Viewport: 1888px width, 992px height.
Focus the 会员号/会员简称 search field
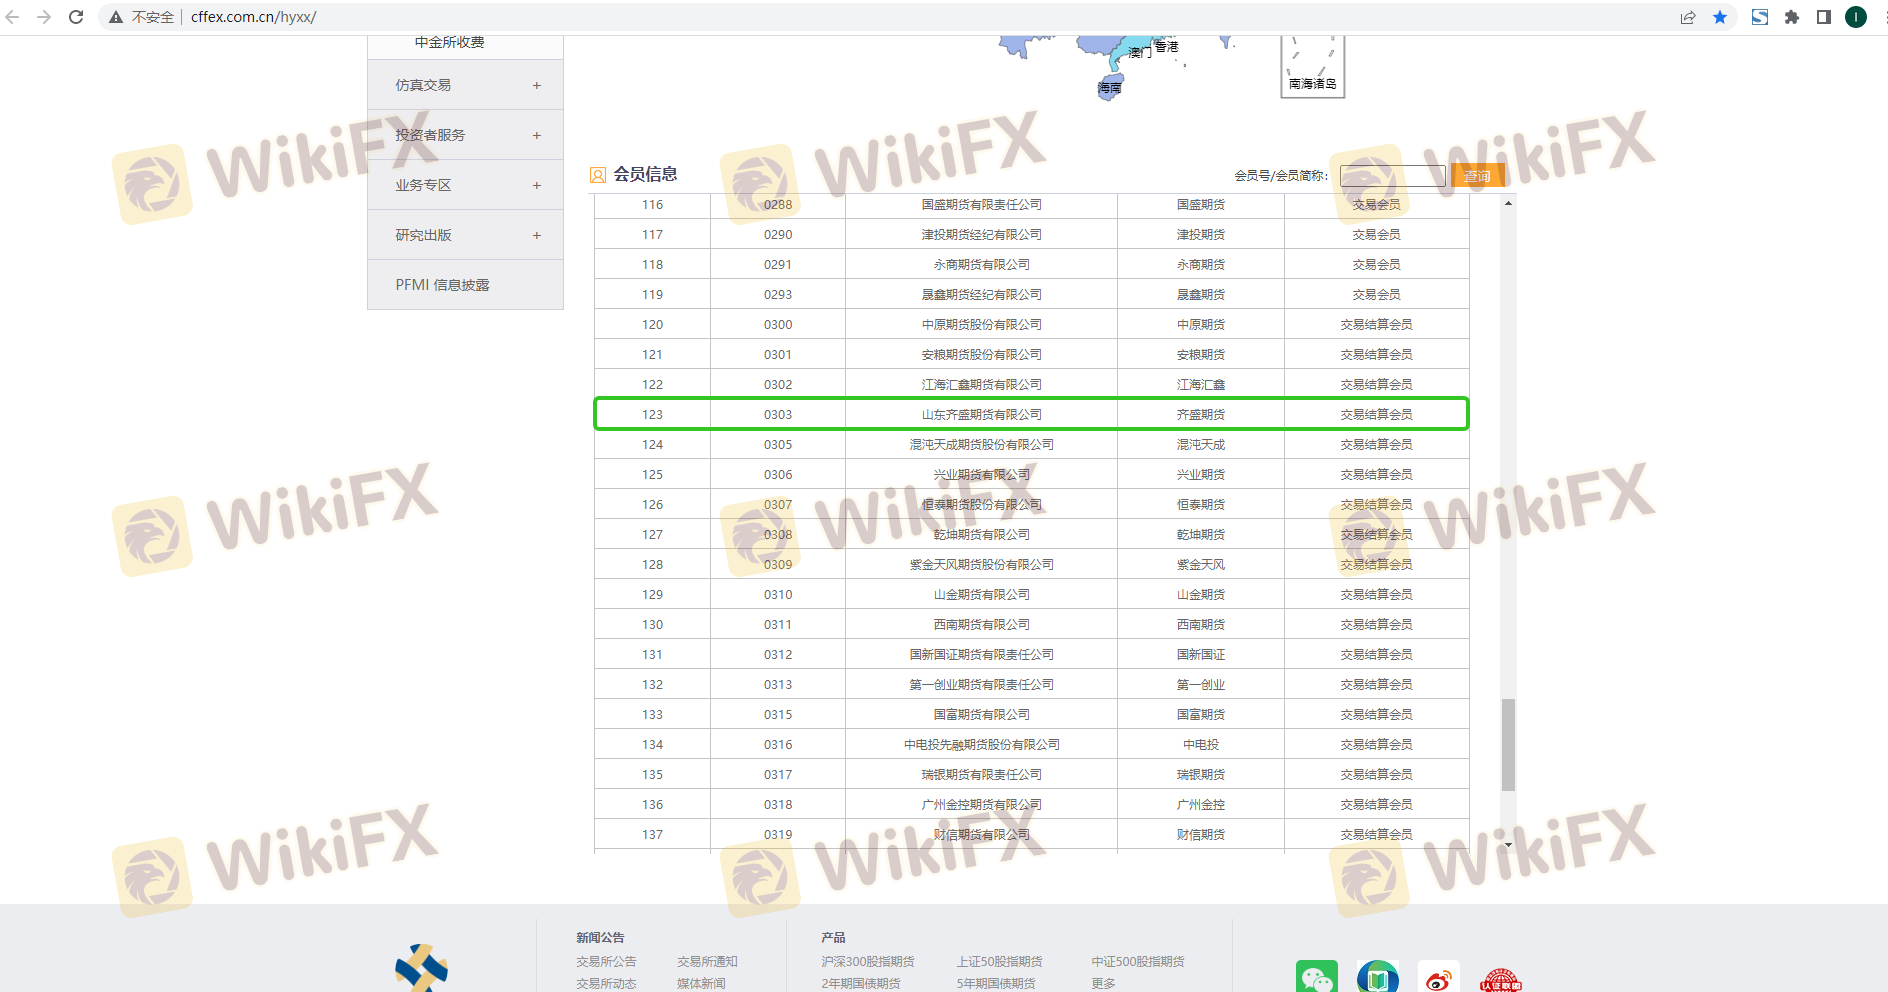[1392, 176]
